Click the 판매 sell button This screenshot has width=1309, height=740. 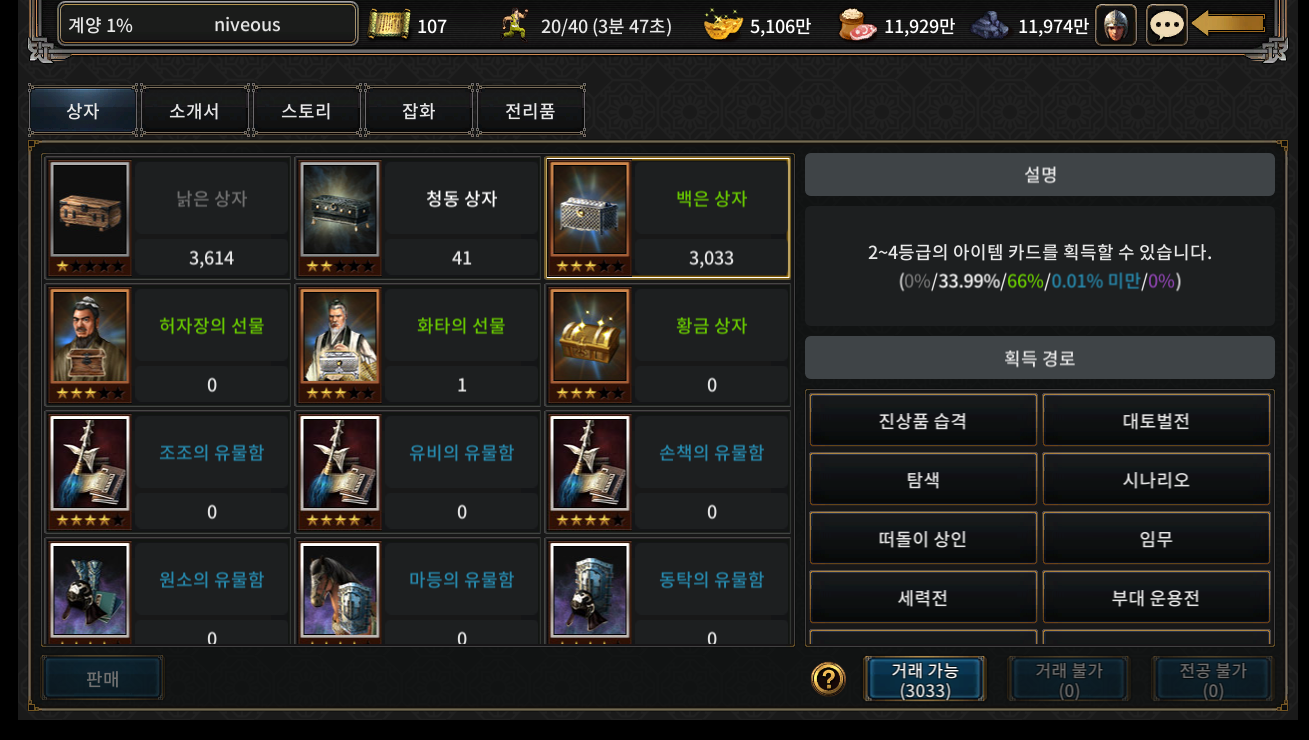pos(102,678)
